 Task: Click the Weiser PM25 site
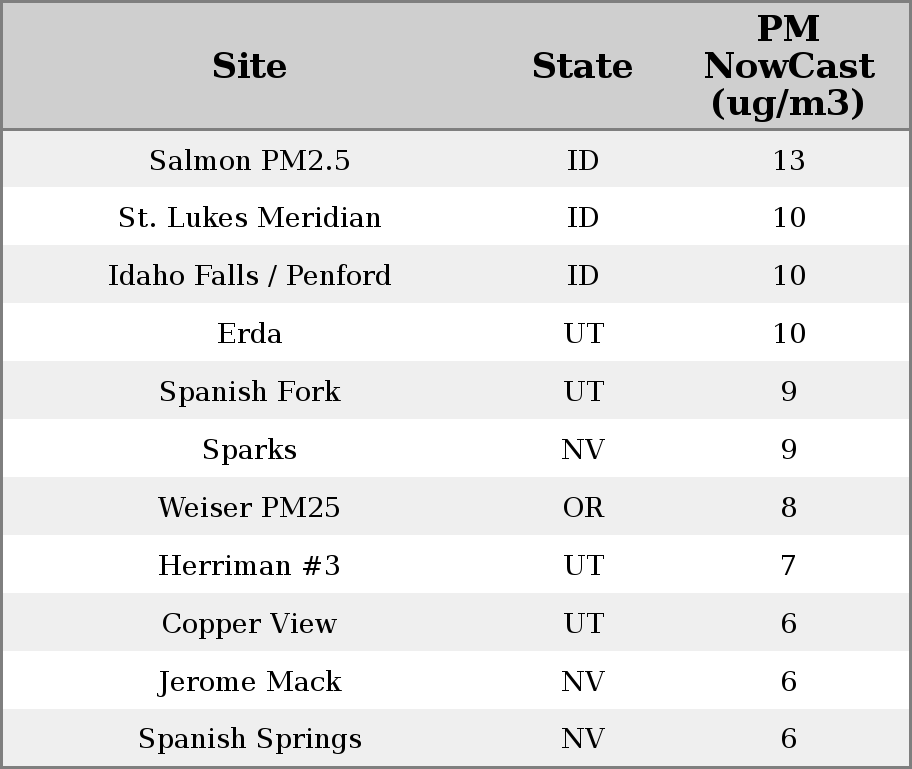249,508
